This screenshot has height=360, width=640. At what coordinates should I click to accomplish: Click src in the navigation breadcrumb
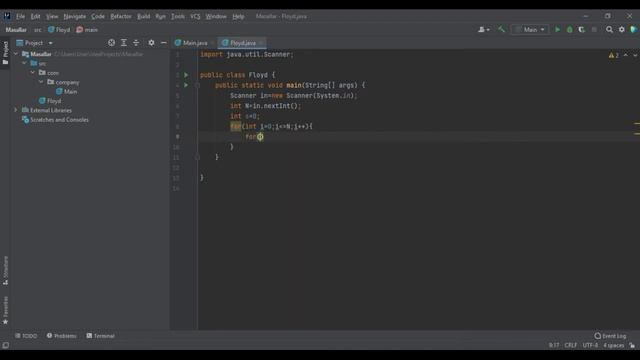click(x=38, y=30)
